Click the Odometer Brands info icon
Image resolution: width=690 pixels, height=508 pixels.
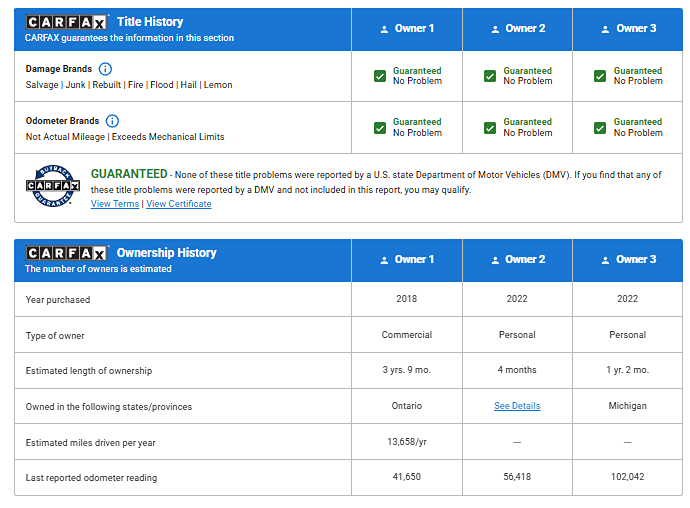point(112,121)
